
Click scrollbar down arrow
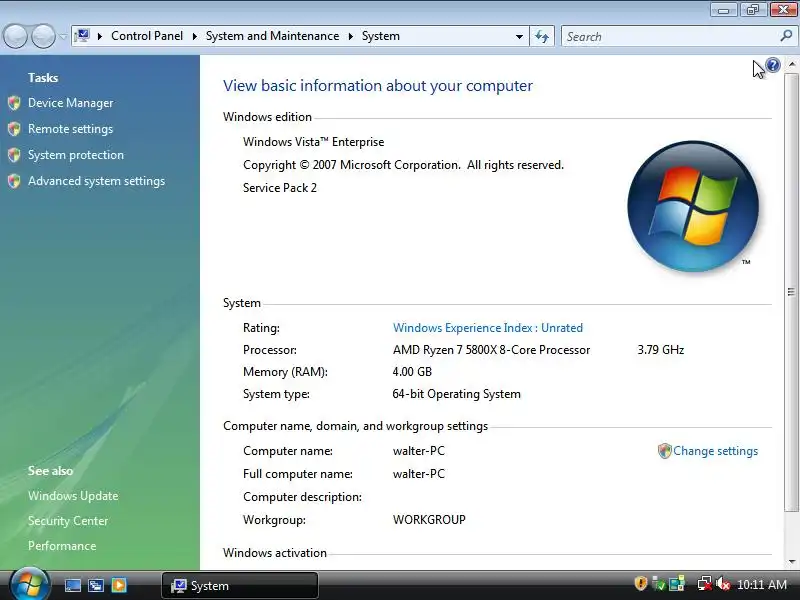point(792,562)
